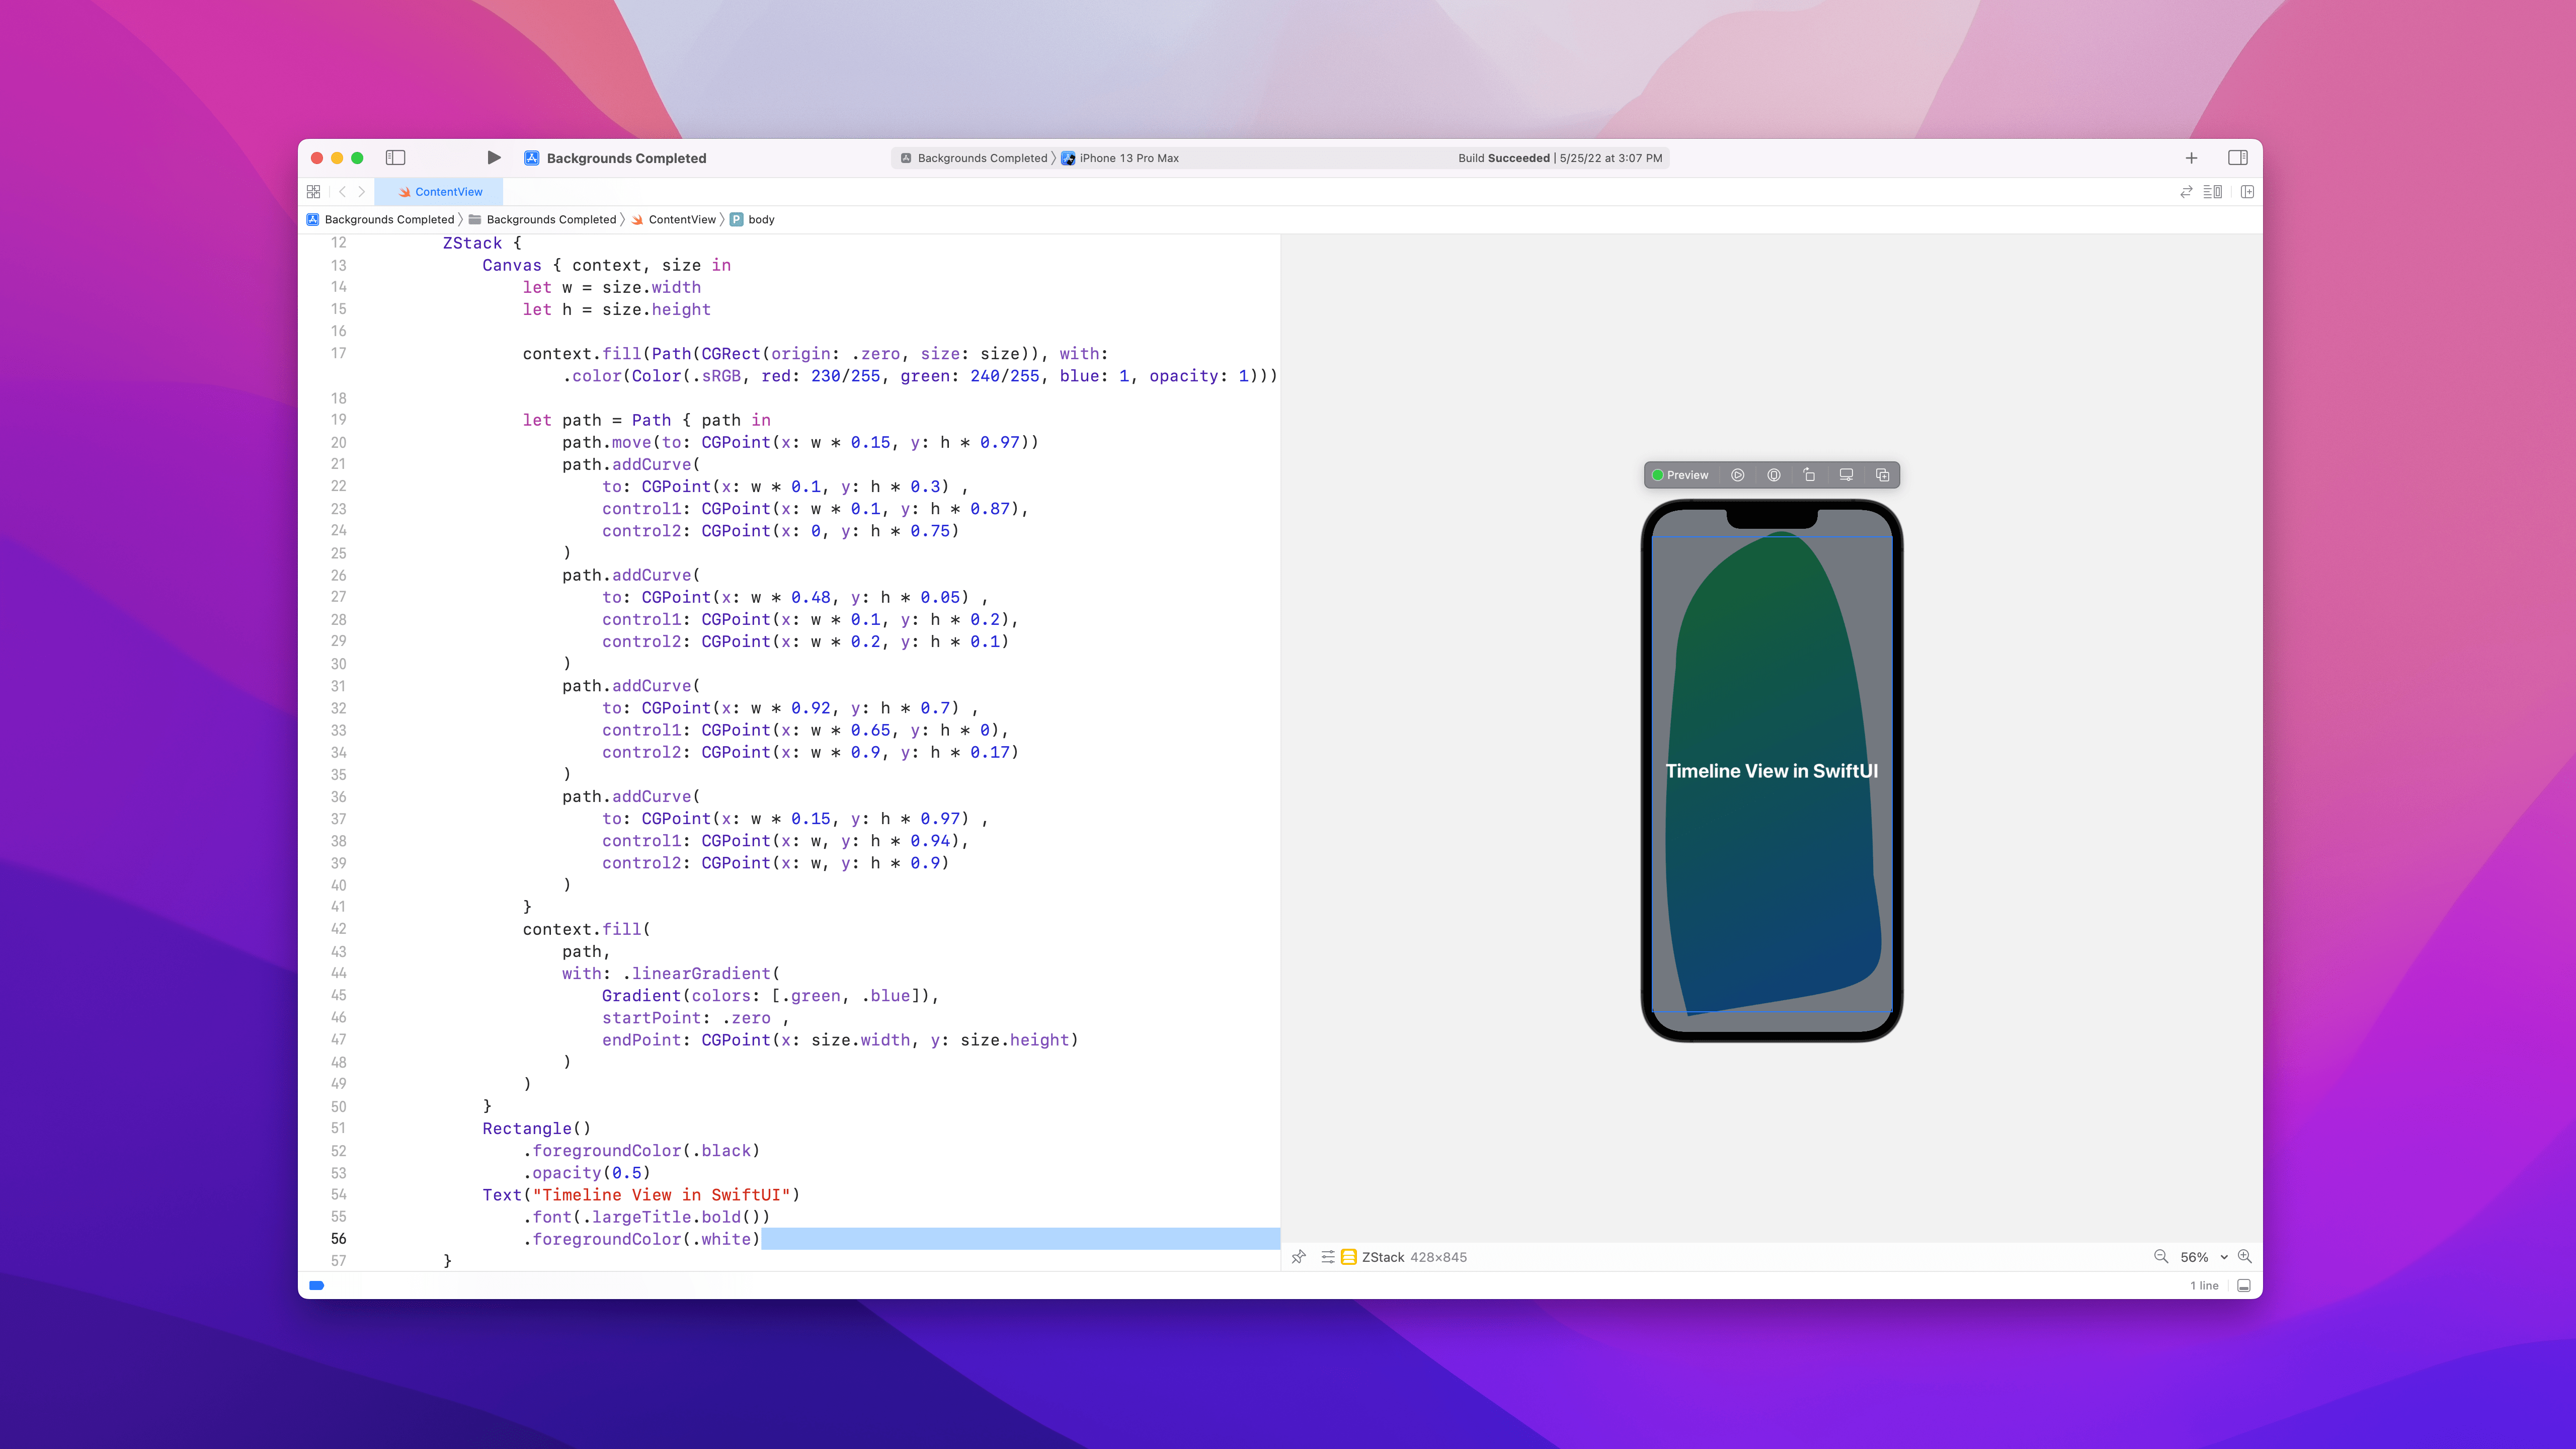Open the related items grid menu
Screen dimensions: 2576x1449
tap(314, 192)
